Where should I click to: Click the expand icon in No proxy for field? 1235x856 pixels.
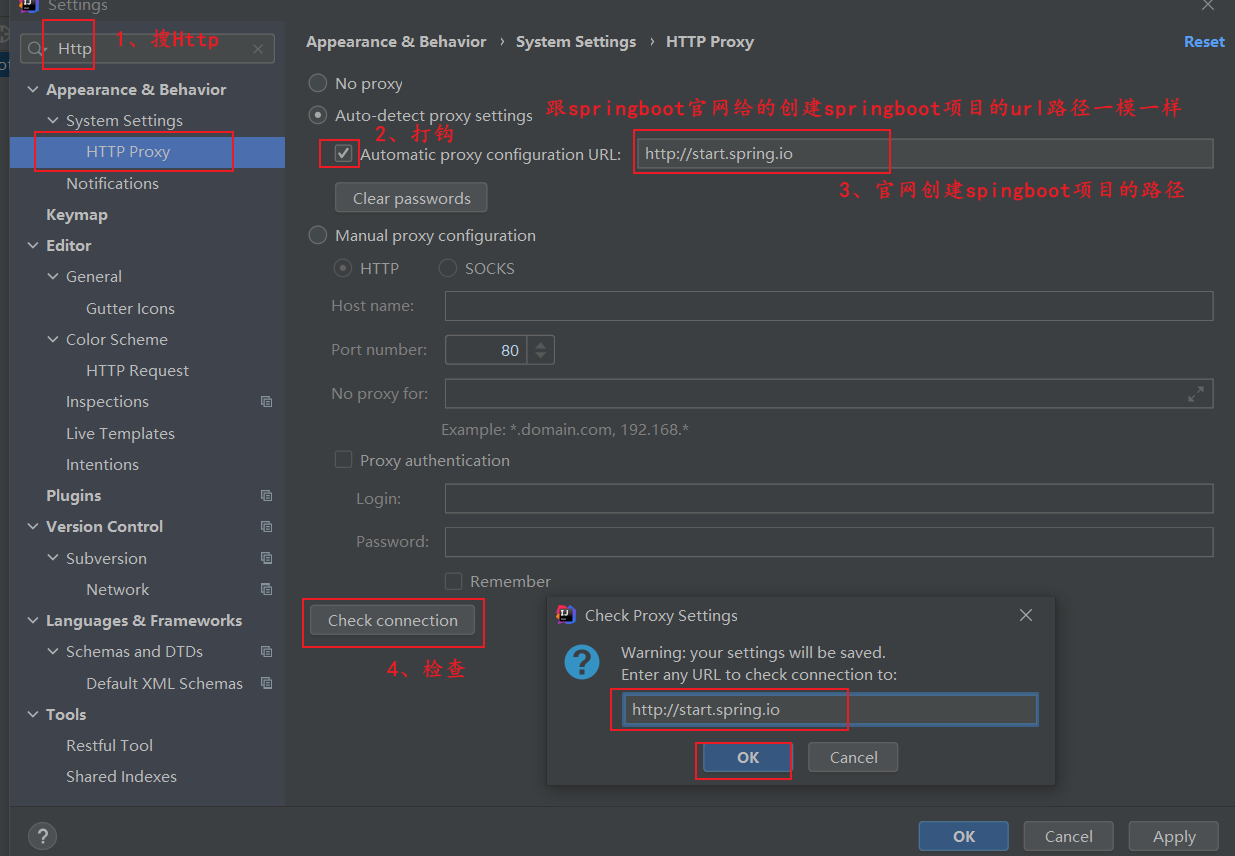[1196, 394]
